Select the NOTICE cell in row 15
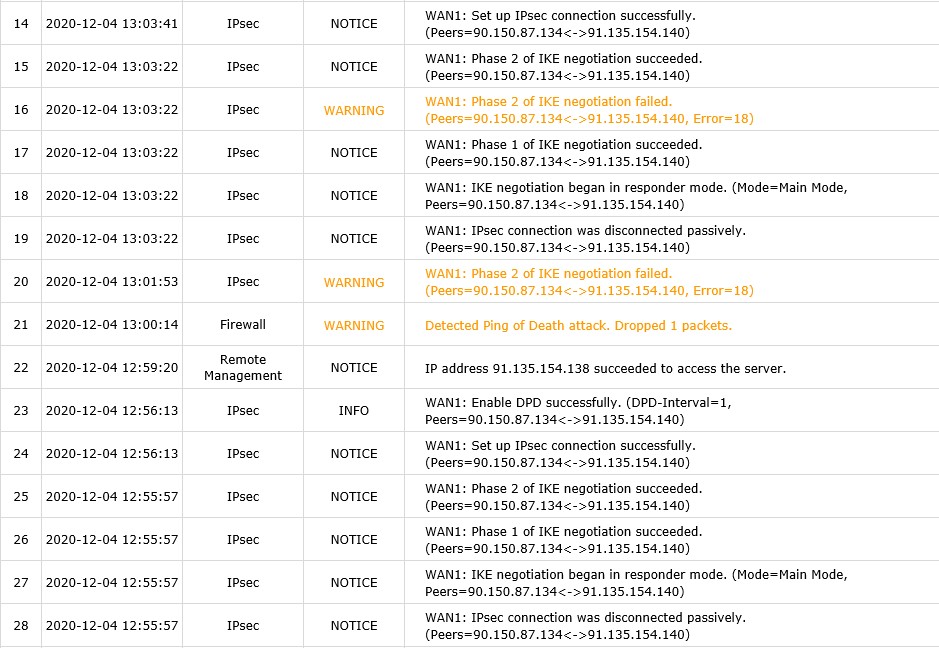939x648 pixels. click(354, 67)
